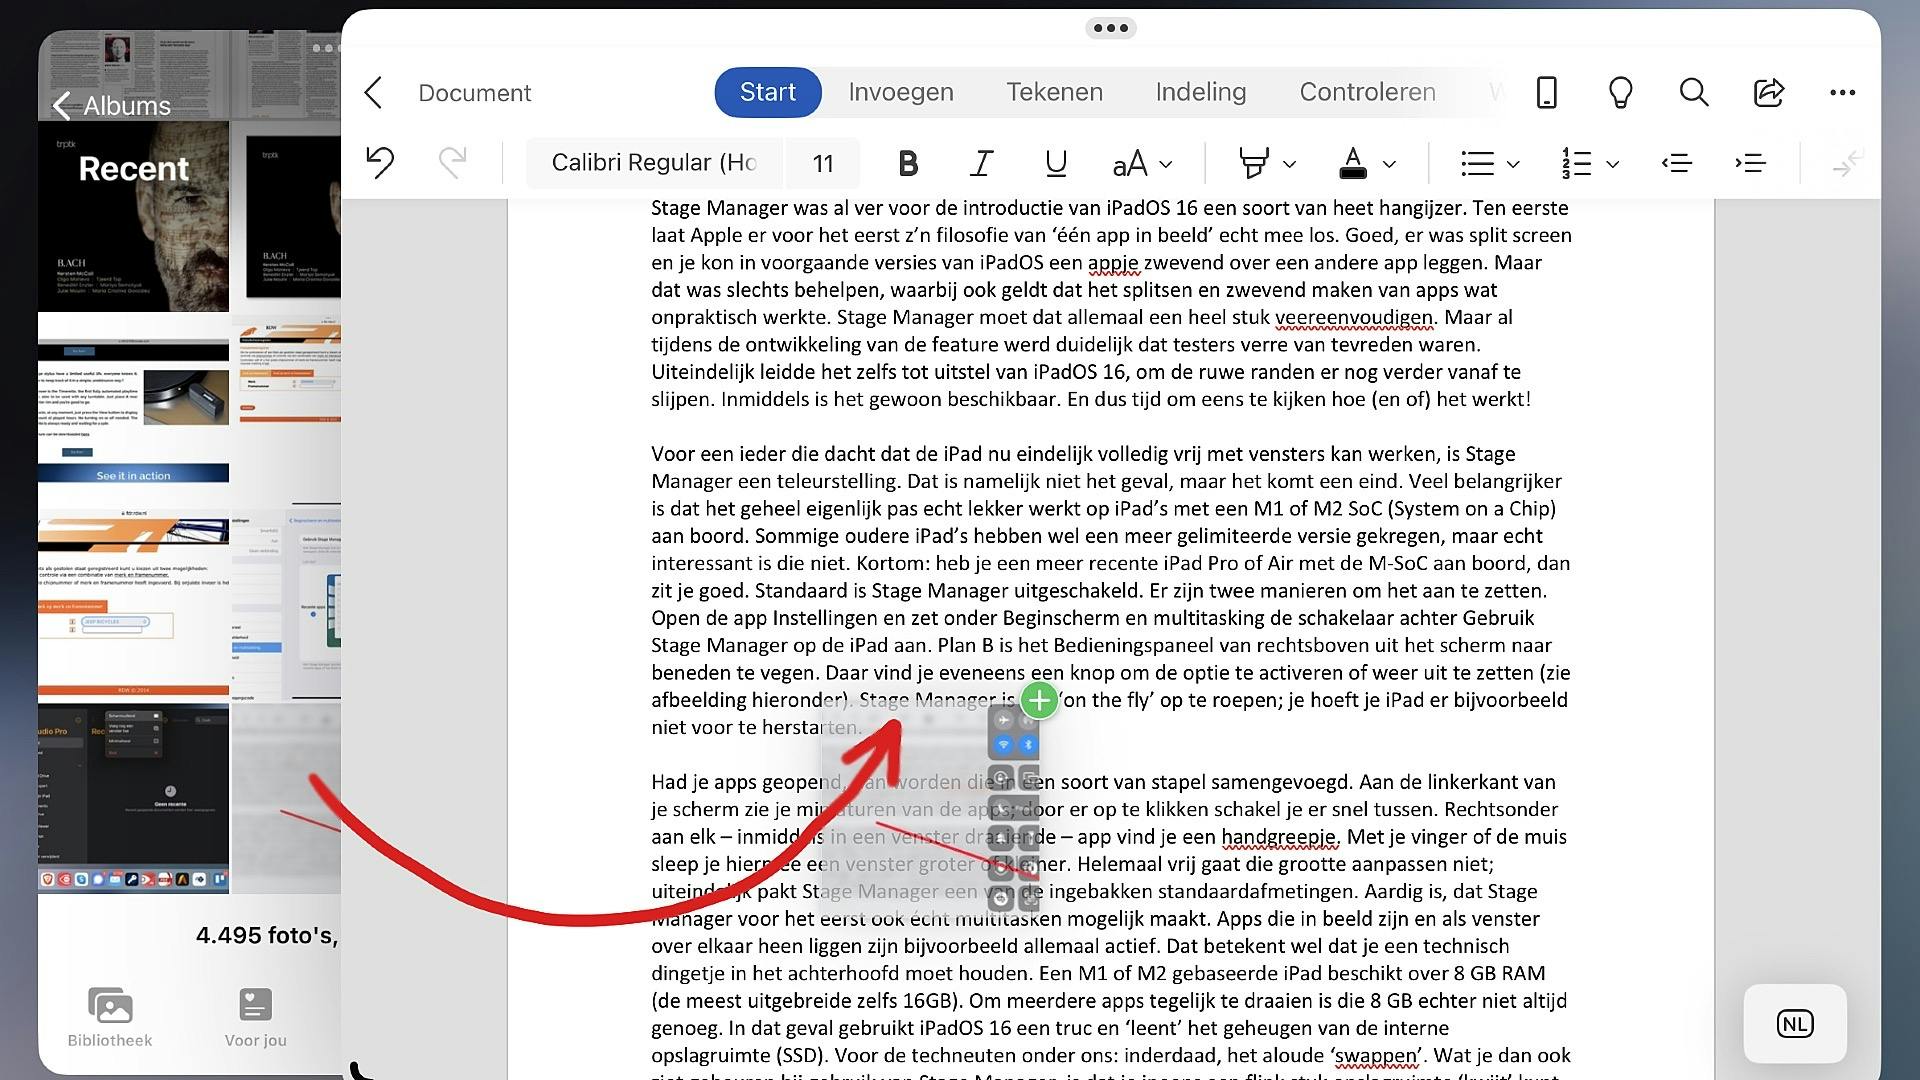Decrease paragraph indent icon

tap(1677, 163)
